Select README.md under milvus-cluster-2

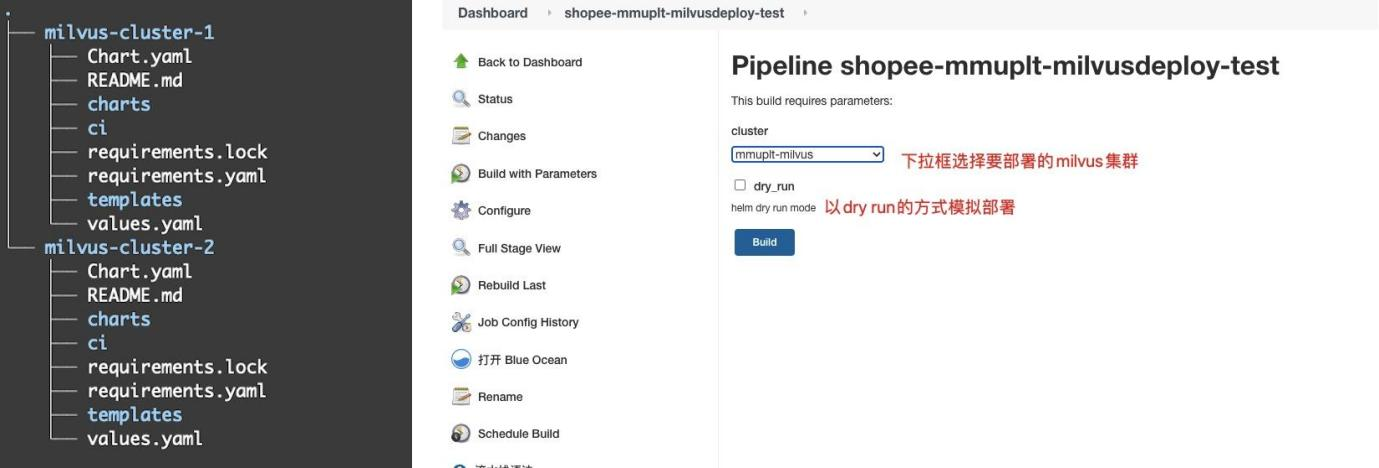135,295
